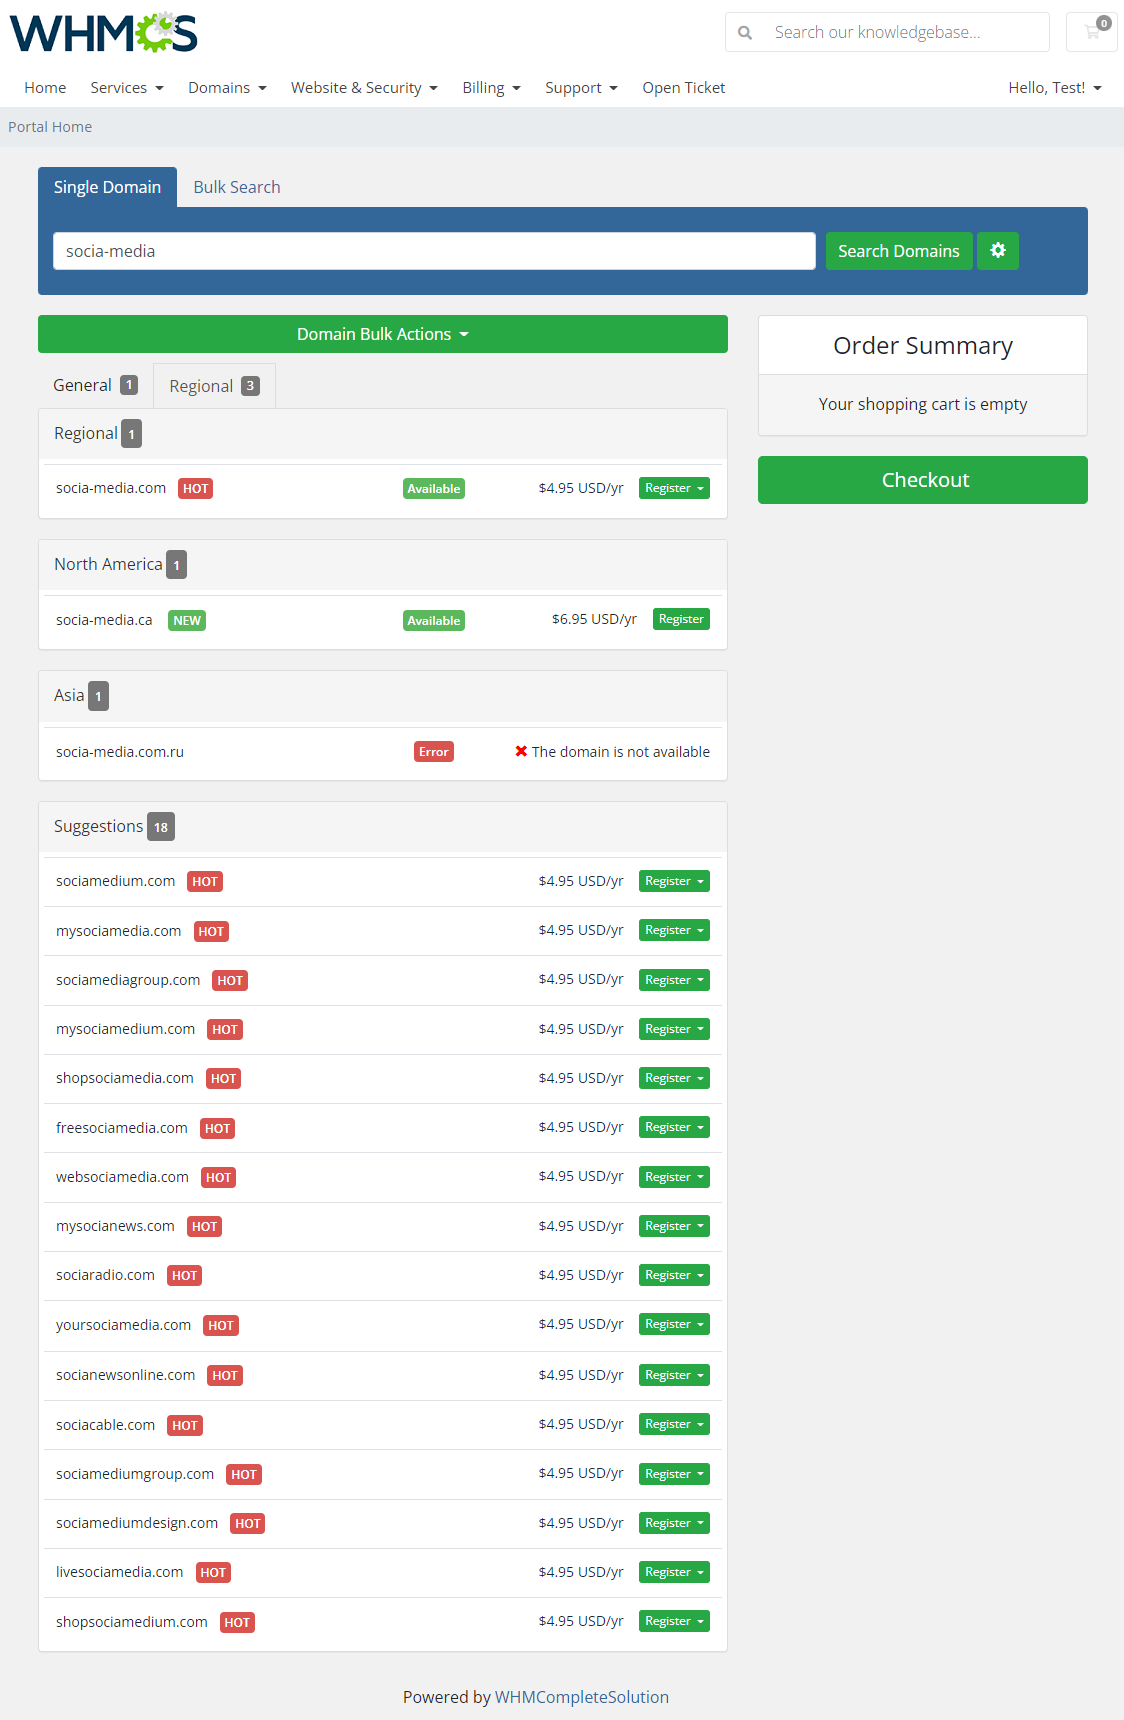The width and height of the screenshot is (1124, 1720).
Task: Click Your shopping cart is empty text
Action: [x=923, y=404]
